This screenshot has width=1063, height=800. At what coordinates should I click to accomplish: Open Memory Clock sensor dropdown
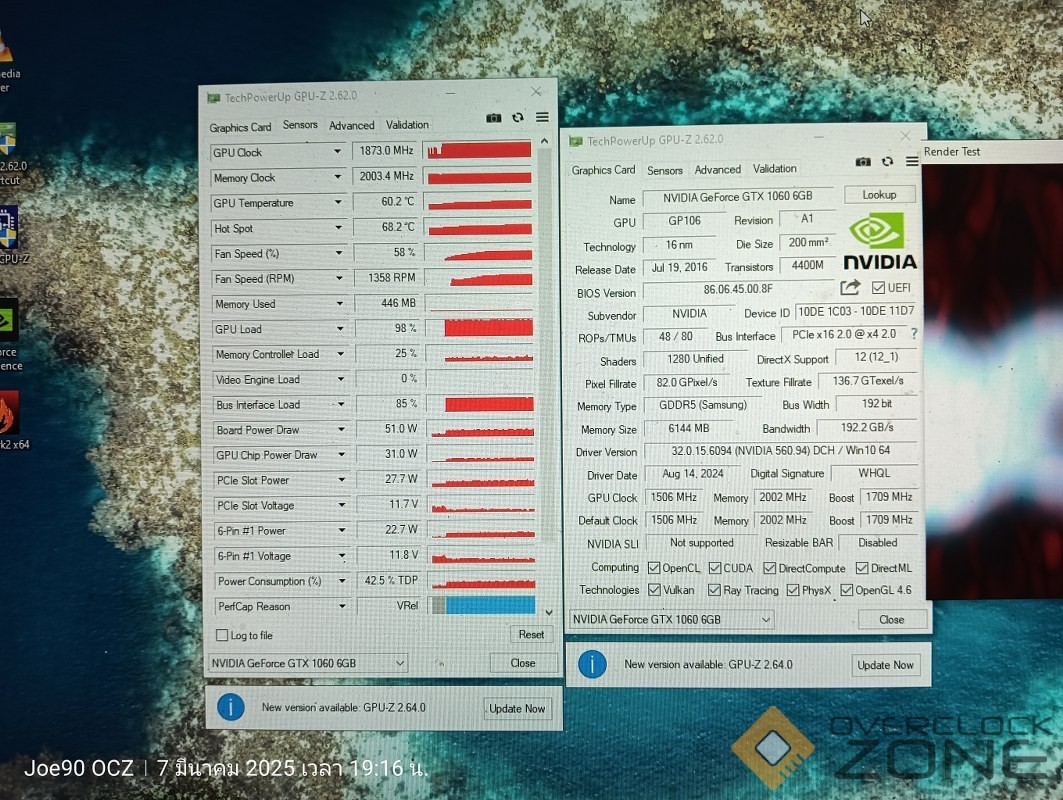tap(337, 176)
